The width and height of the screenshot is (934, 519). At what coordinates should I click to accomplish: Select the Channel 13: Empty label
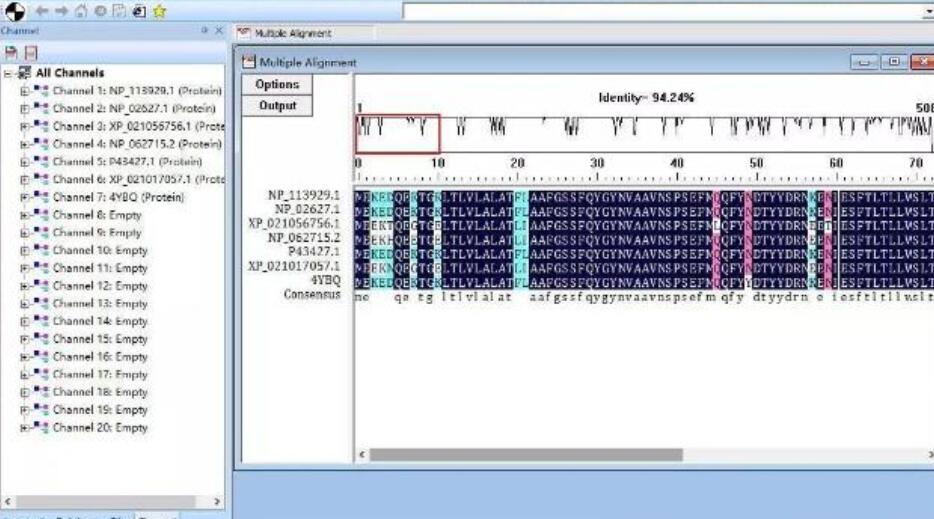point(99,303)
